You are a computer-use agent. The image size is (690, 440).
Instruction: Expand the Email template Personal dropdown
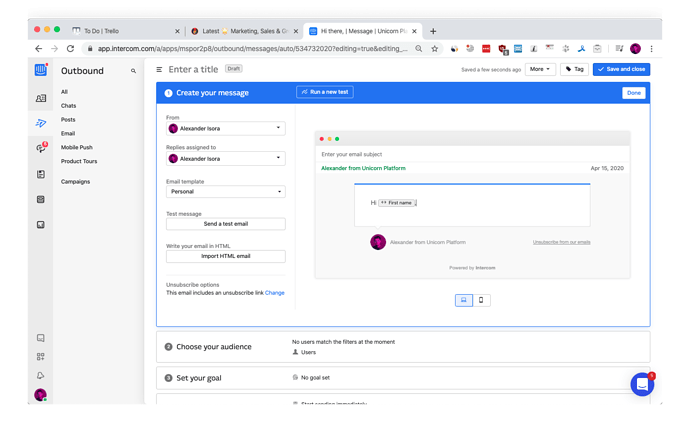[225, 191]
